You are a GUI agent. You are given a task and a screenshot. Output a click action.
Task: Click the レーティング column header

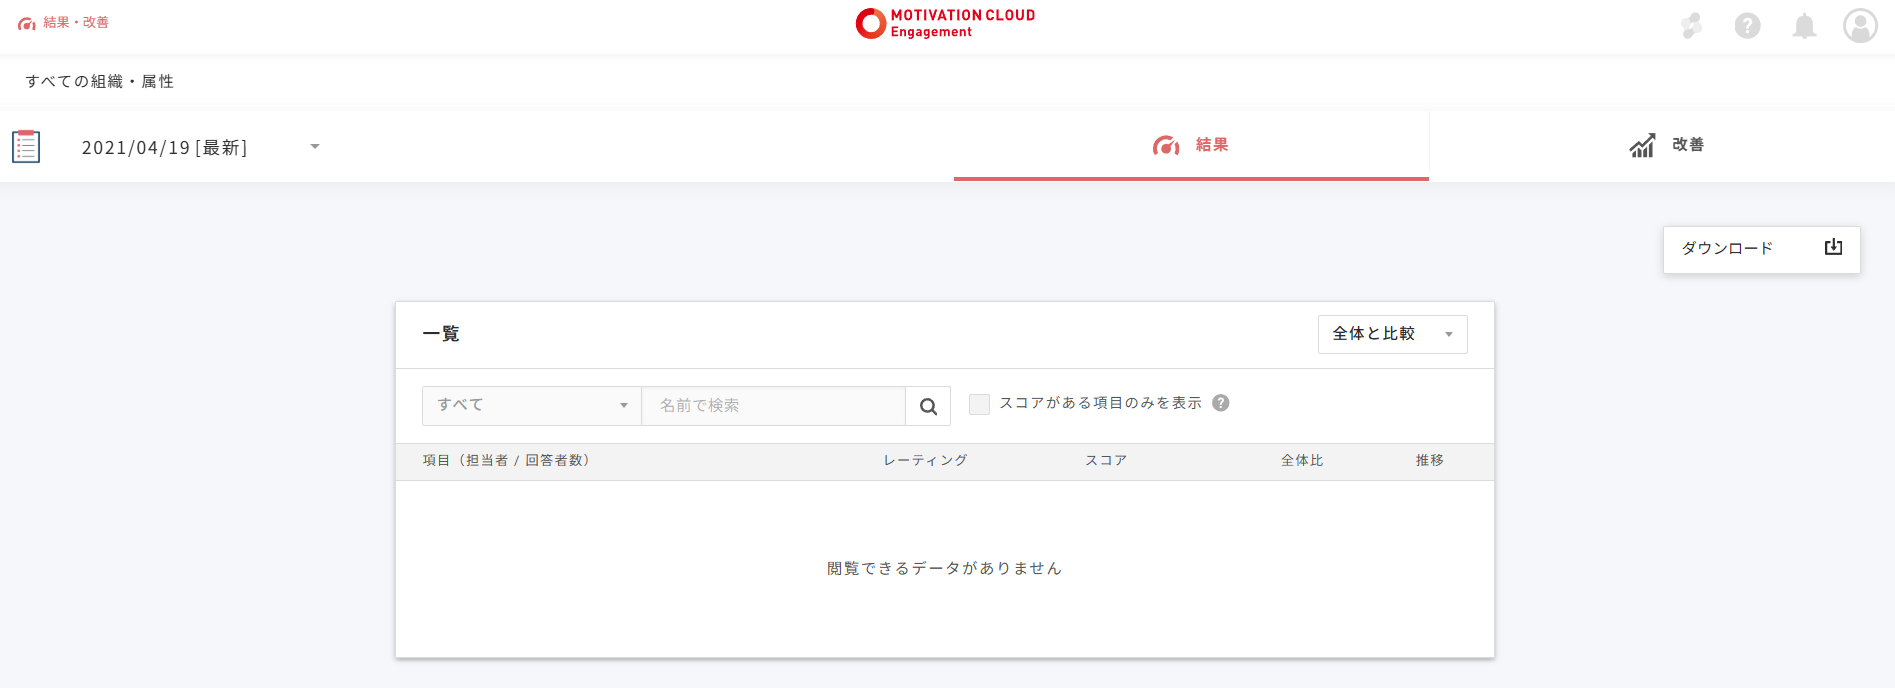925,461
